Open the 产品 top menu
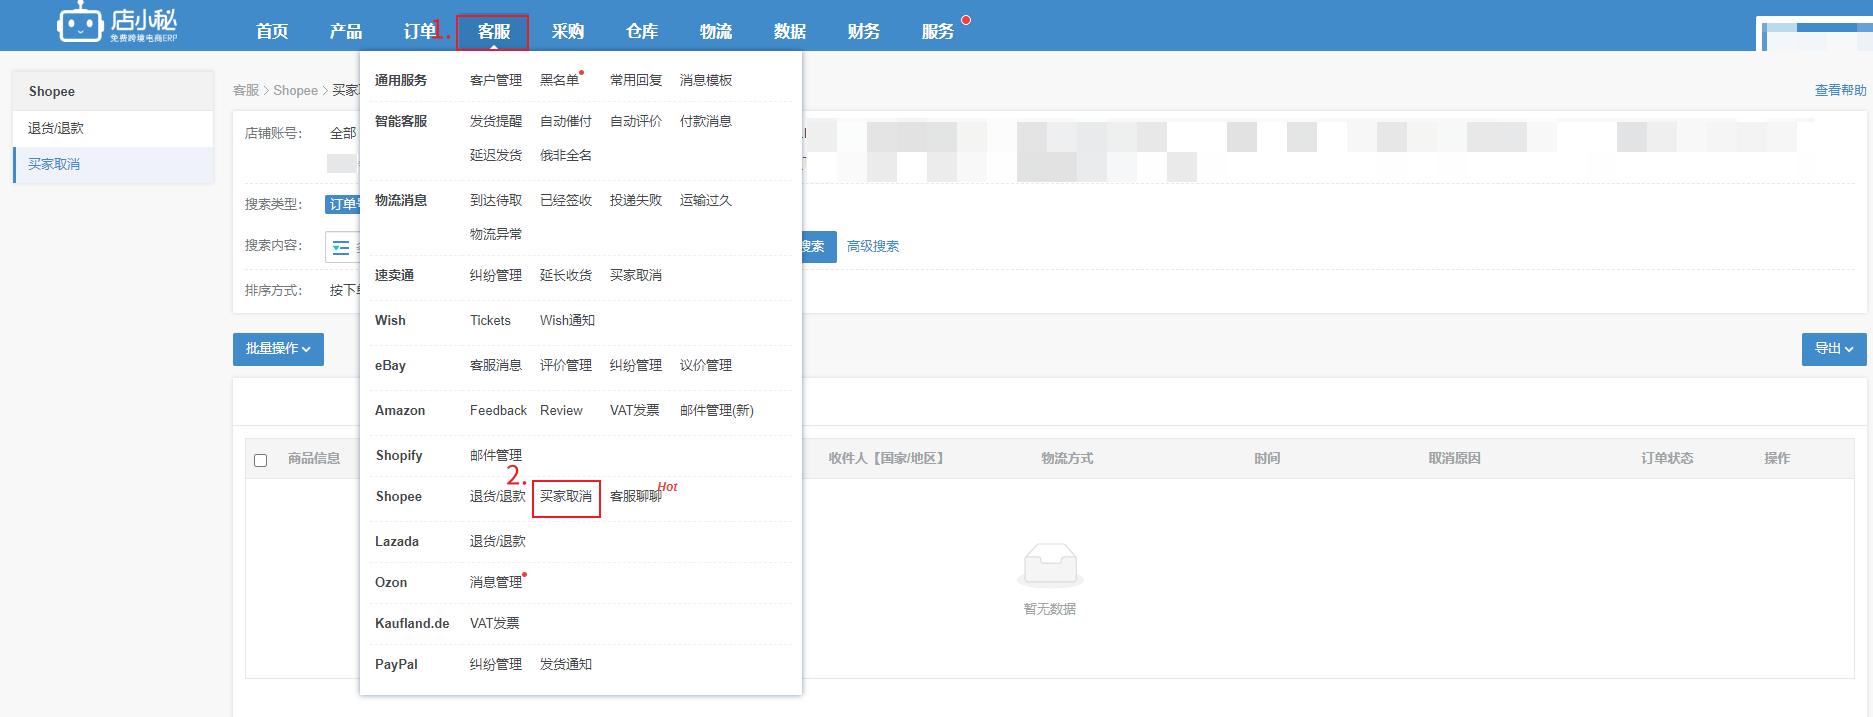Screen dimensions: 1873x717 click(x=346, y=32)
